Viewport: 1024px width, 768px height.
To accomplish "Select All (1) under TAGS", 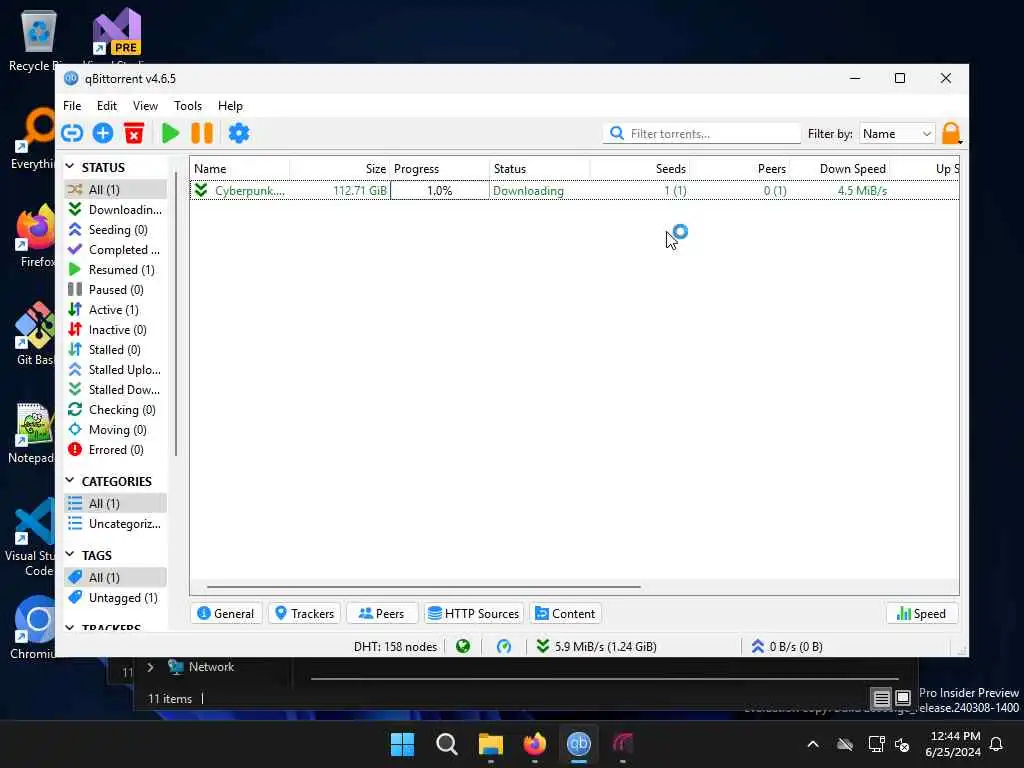I will [115, 577].
